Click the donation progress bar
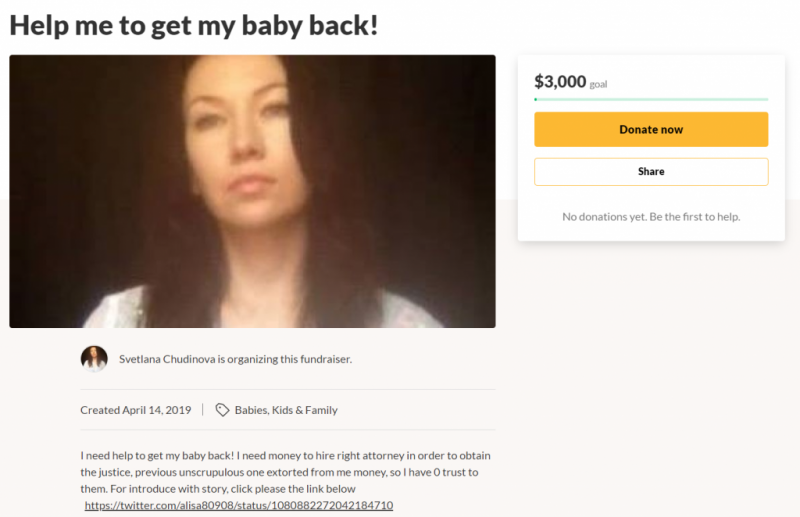The width and height of the screenshot is (800, 517). (x=651, y=100)
